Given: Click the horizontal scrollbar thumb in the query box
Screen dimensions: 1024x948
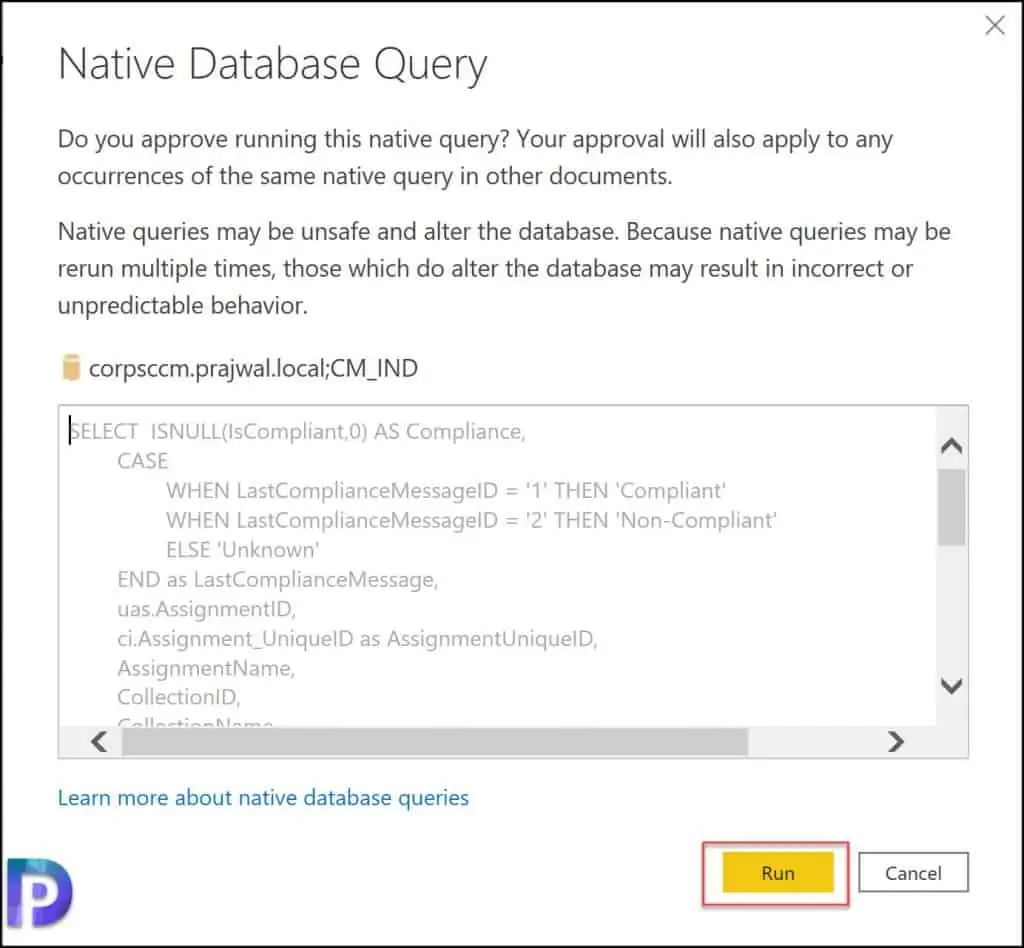Looking at the screenshot, I should coord(435,742).
